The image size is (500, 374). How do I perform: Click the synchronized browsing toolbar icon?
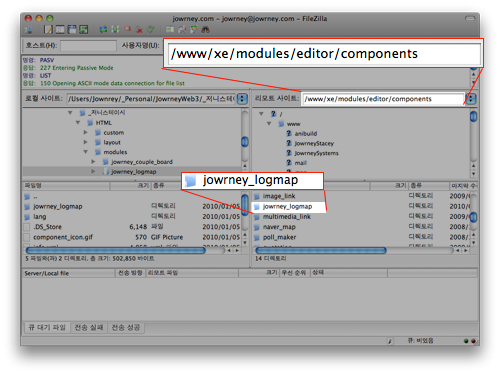[194, 30]
